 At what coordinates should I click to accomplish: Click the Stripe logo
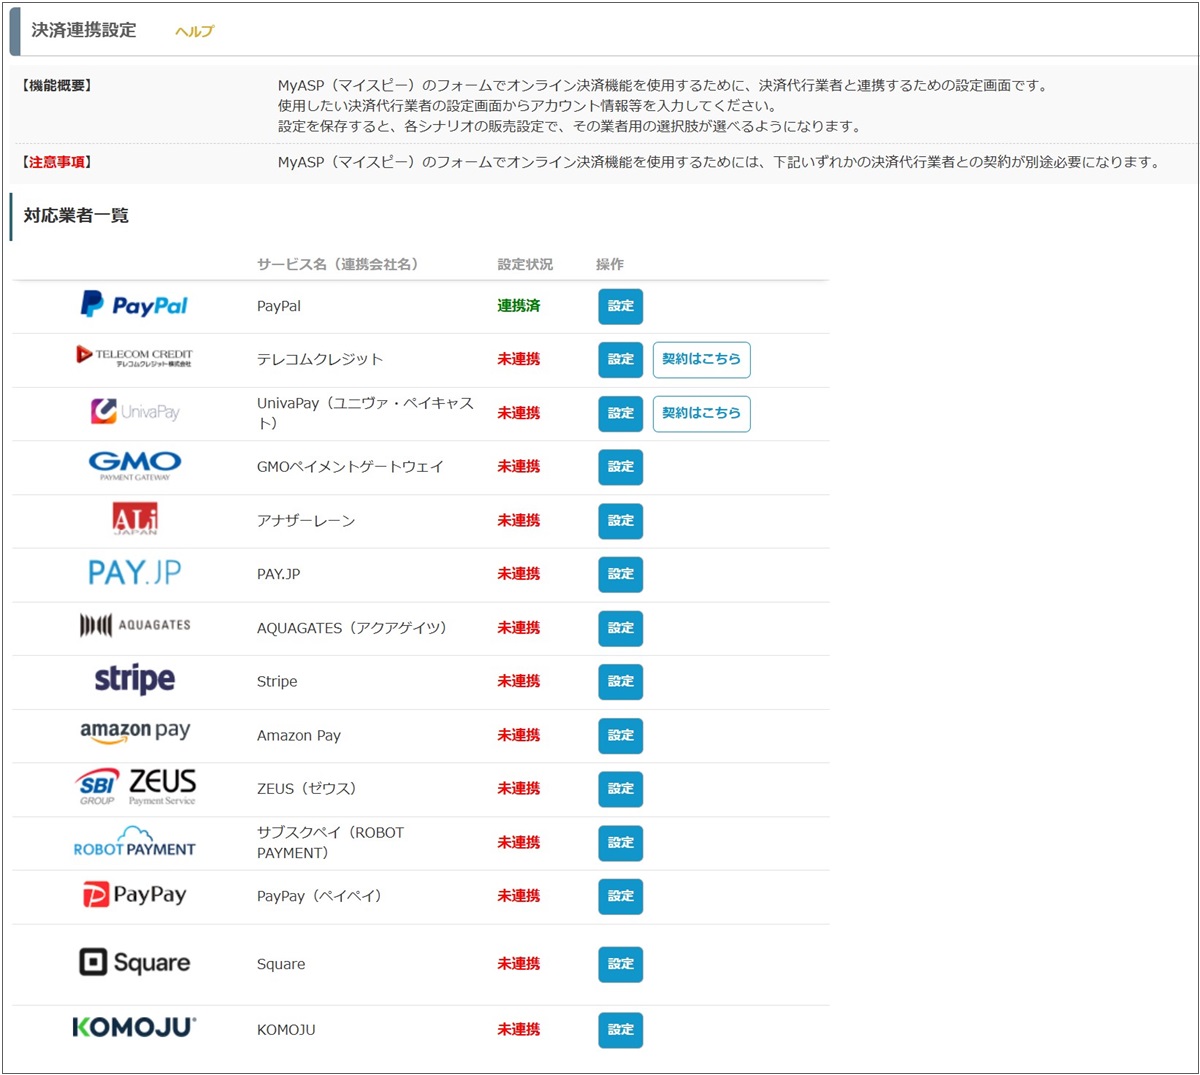tap(134, 680)
